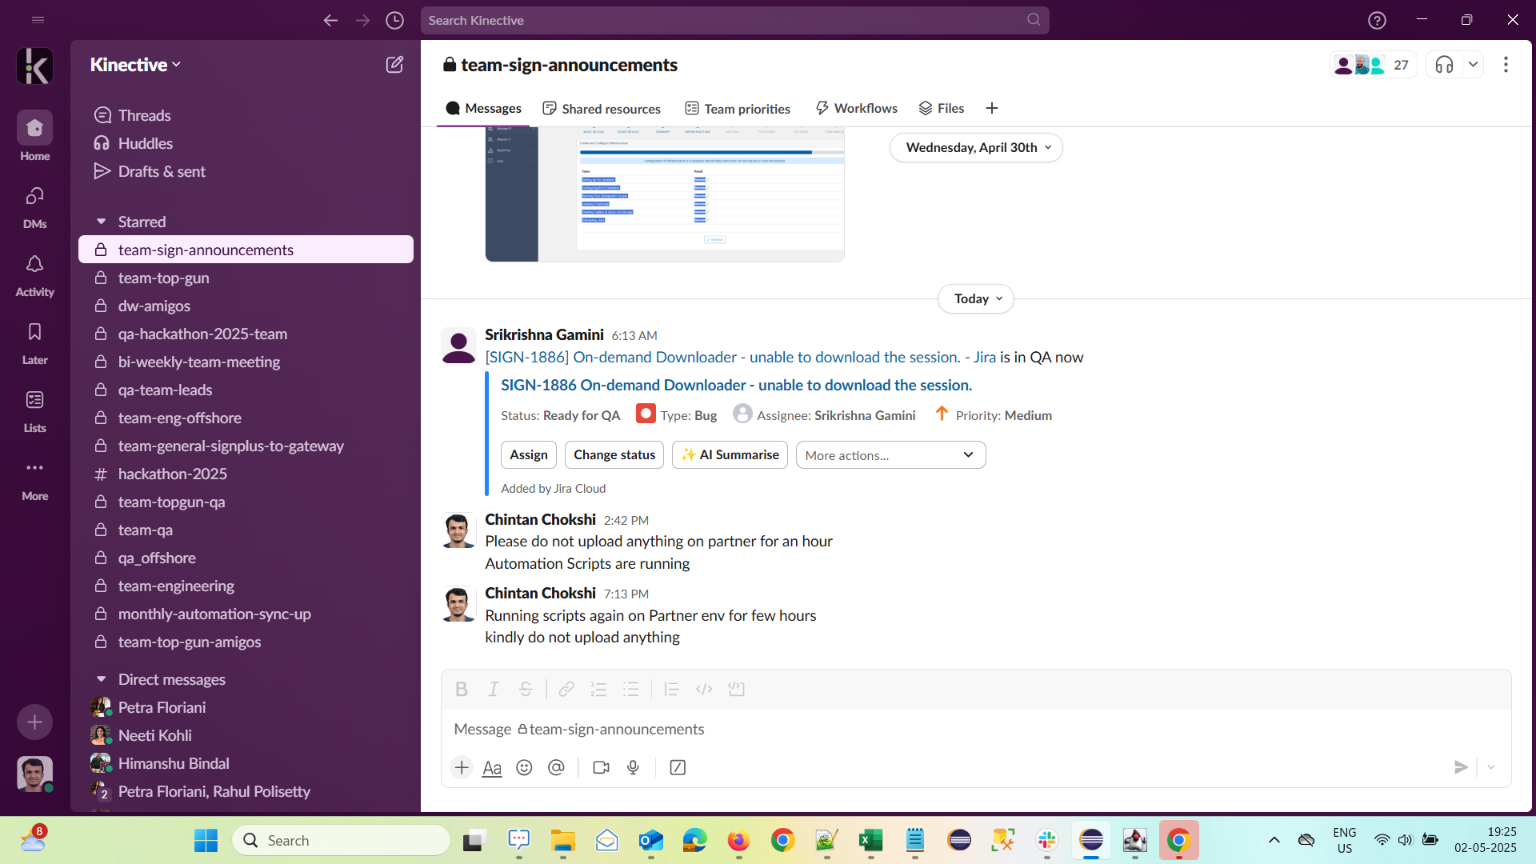The image size is (1536, 864).
Task: Open the SIGN-1886 On-demand Downloader Jira link
Action: 736,385
